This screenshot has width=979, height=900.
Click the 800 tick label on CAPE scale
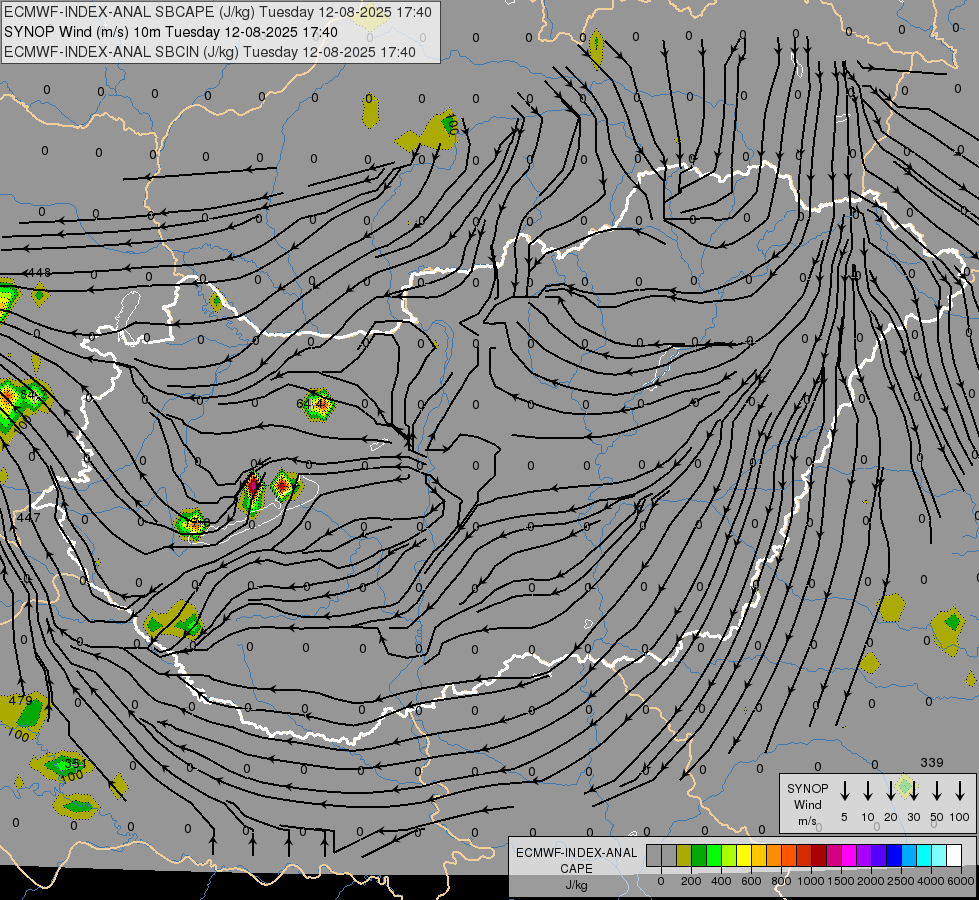[x=781, y=881]
